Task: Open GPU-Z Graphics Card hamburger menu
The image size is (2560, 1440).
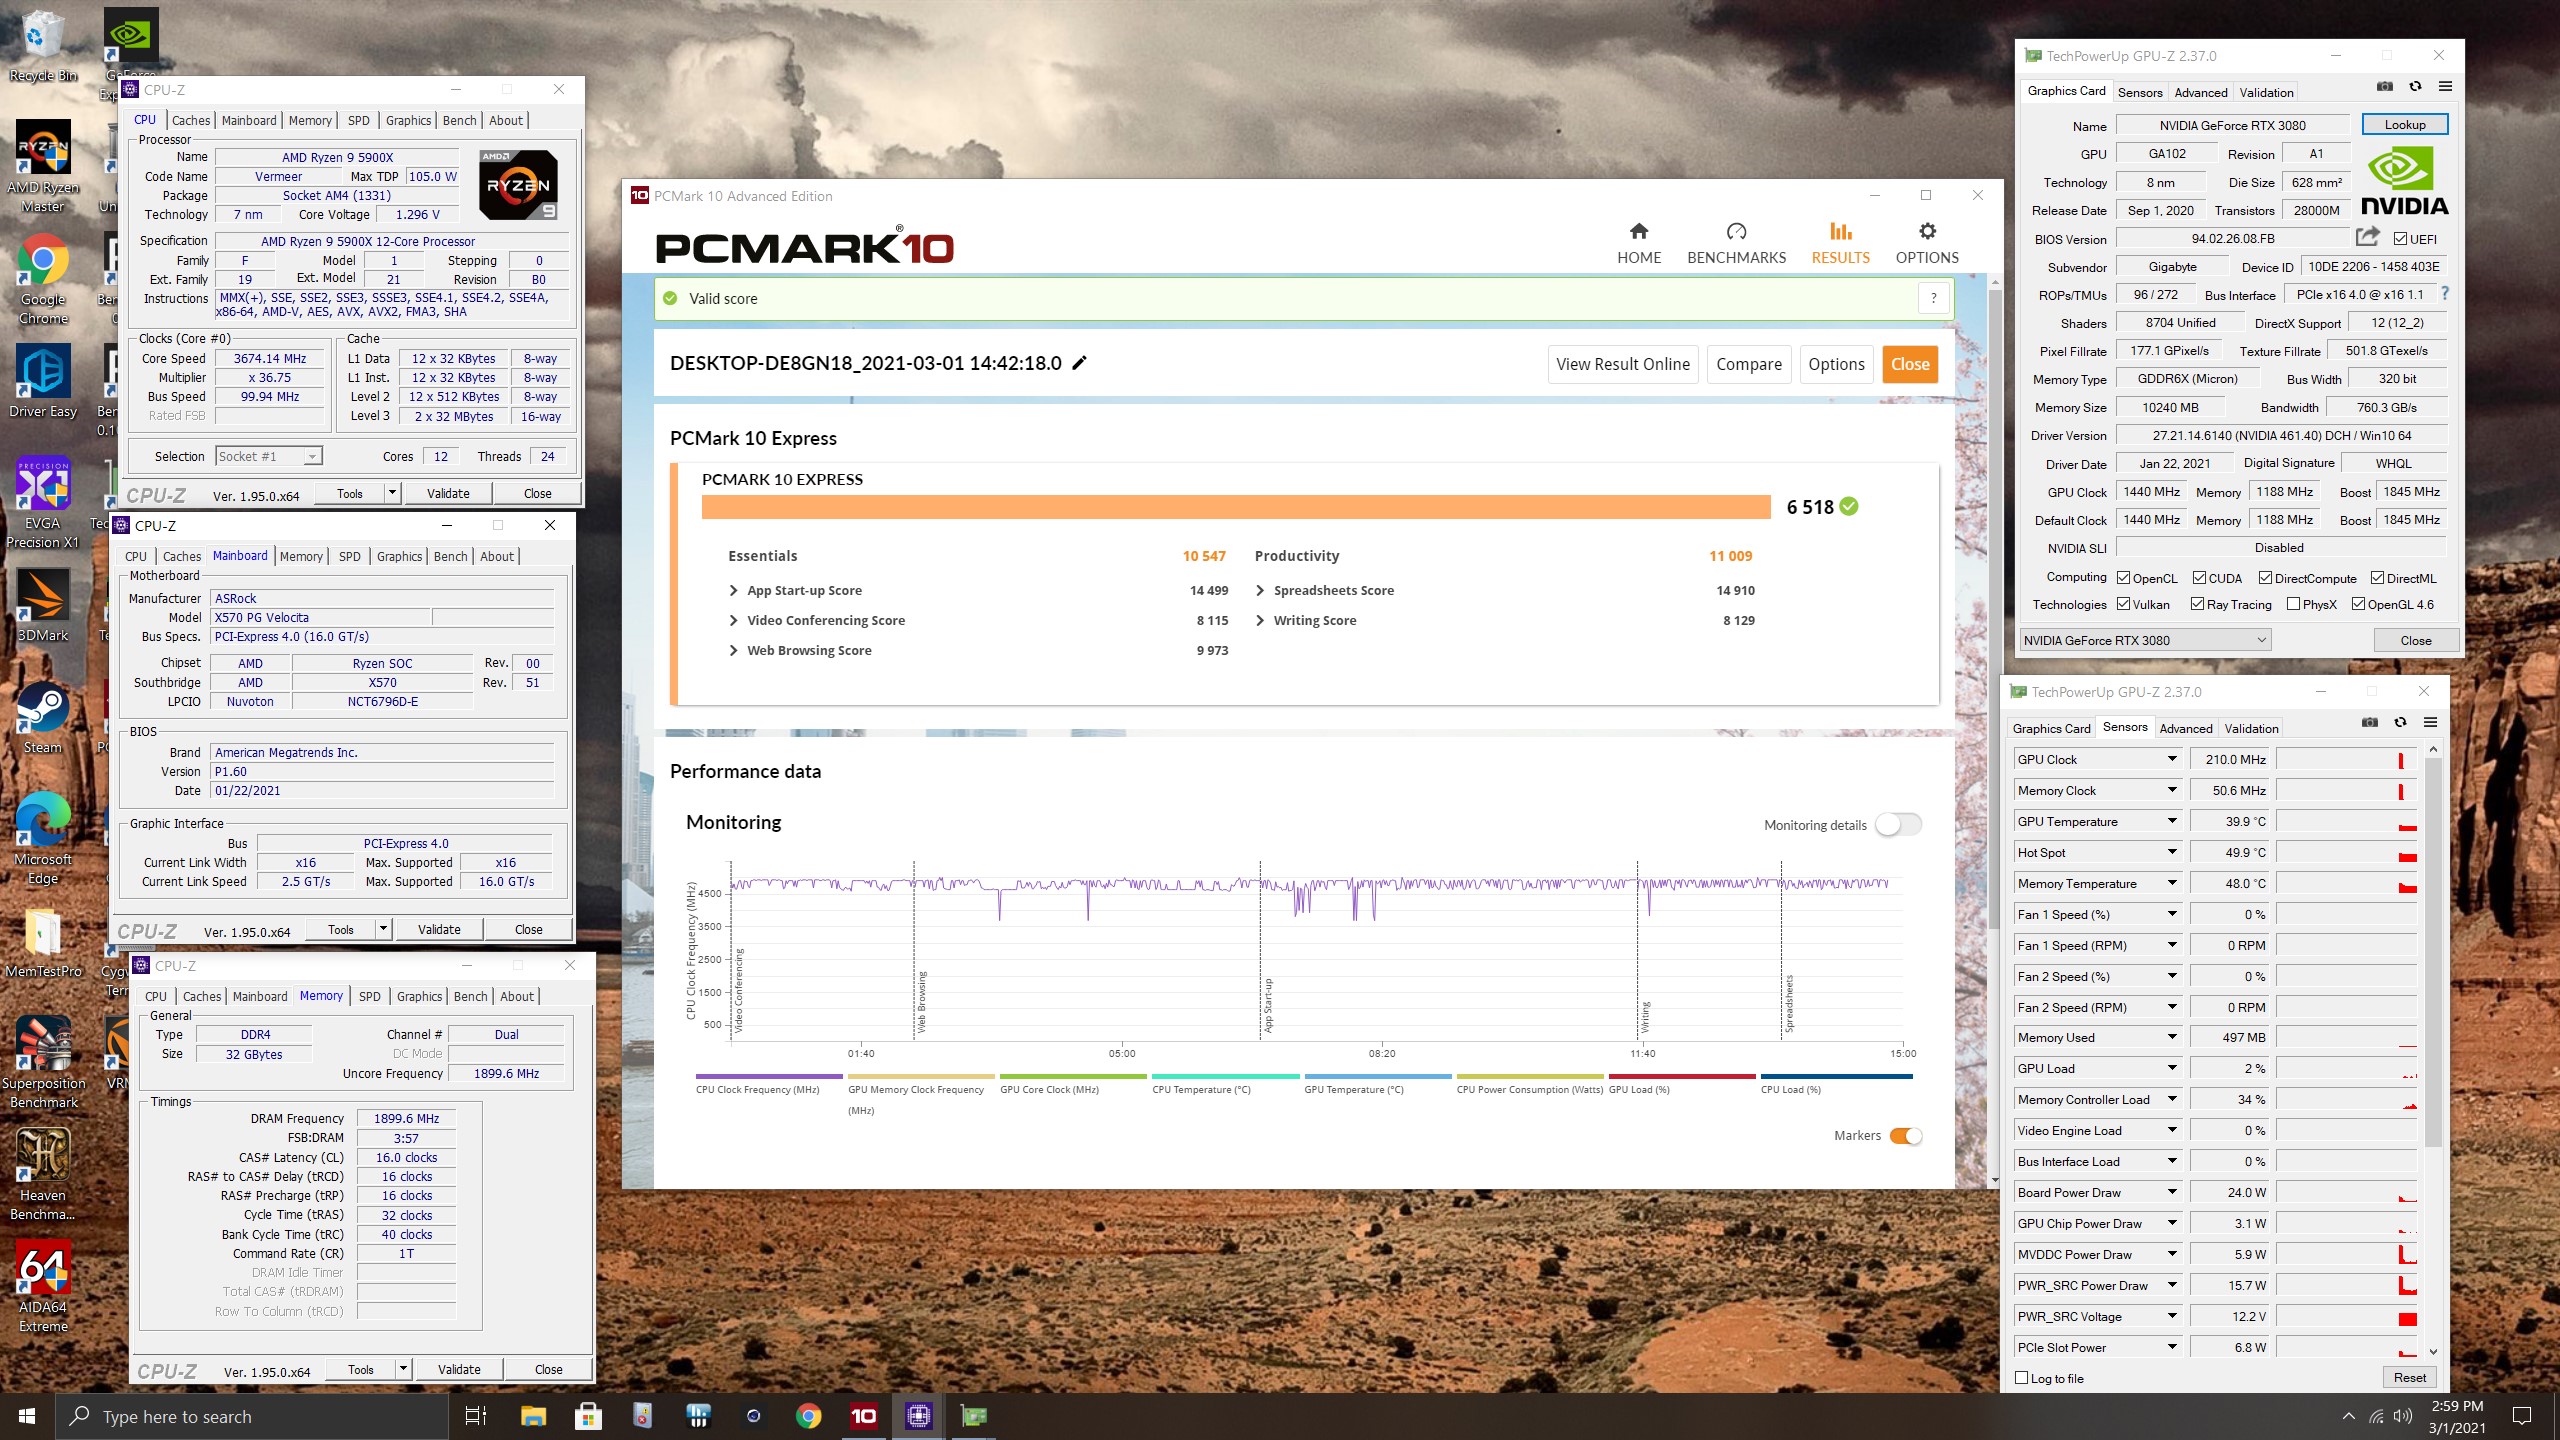Action: pyautogui.click(x=2445, y=87)
